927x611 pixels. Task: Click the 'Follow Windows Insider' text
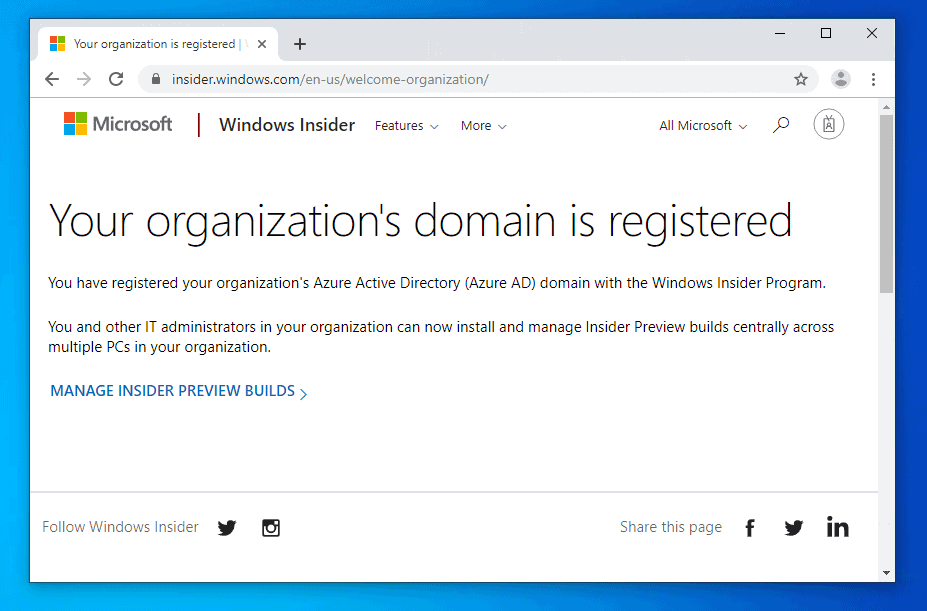(120, 527)
